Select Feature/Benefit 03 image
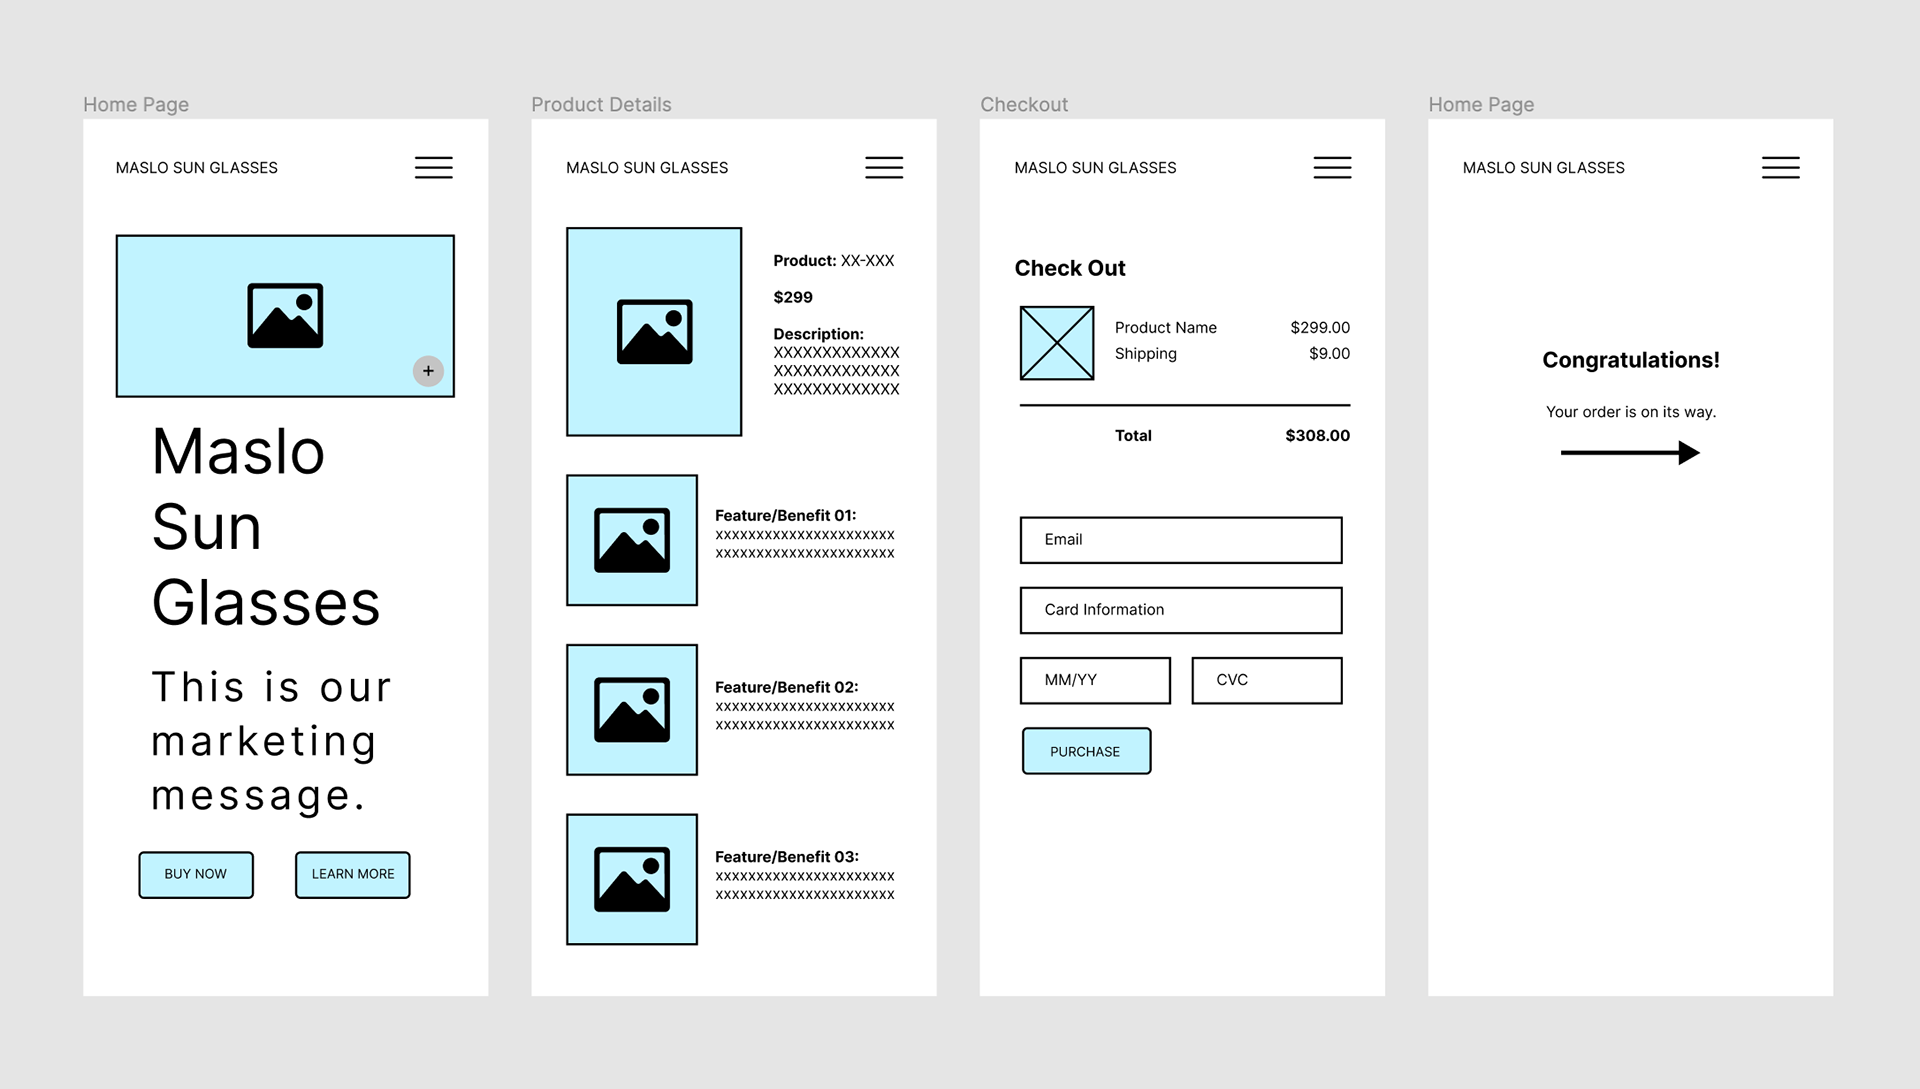Image resolution: width=1920 pixels, height=1089 pixels. point(632,879)
